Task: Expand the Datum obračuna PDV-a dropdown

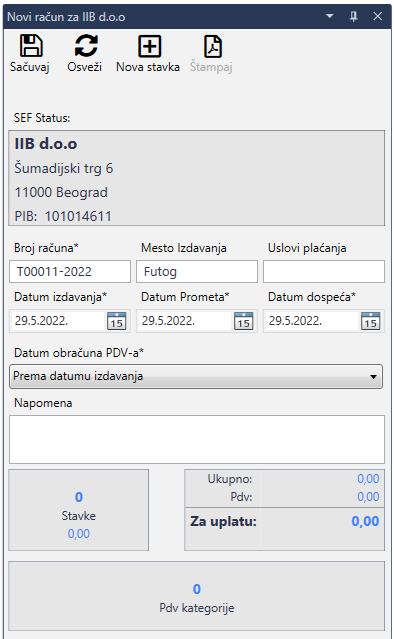Action: click(x=196, y=377)
